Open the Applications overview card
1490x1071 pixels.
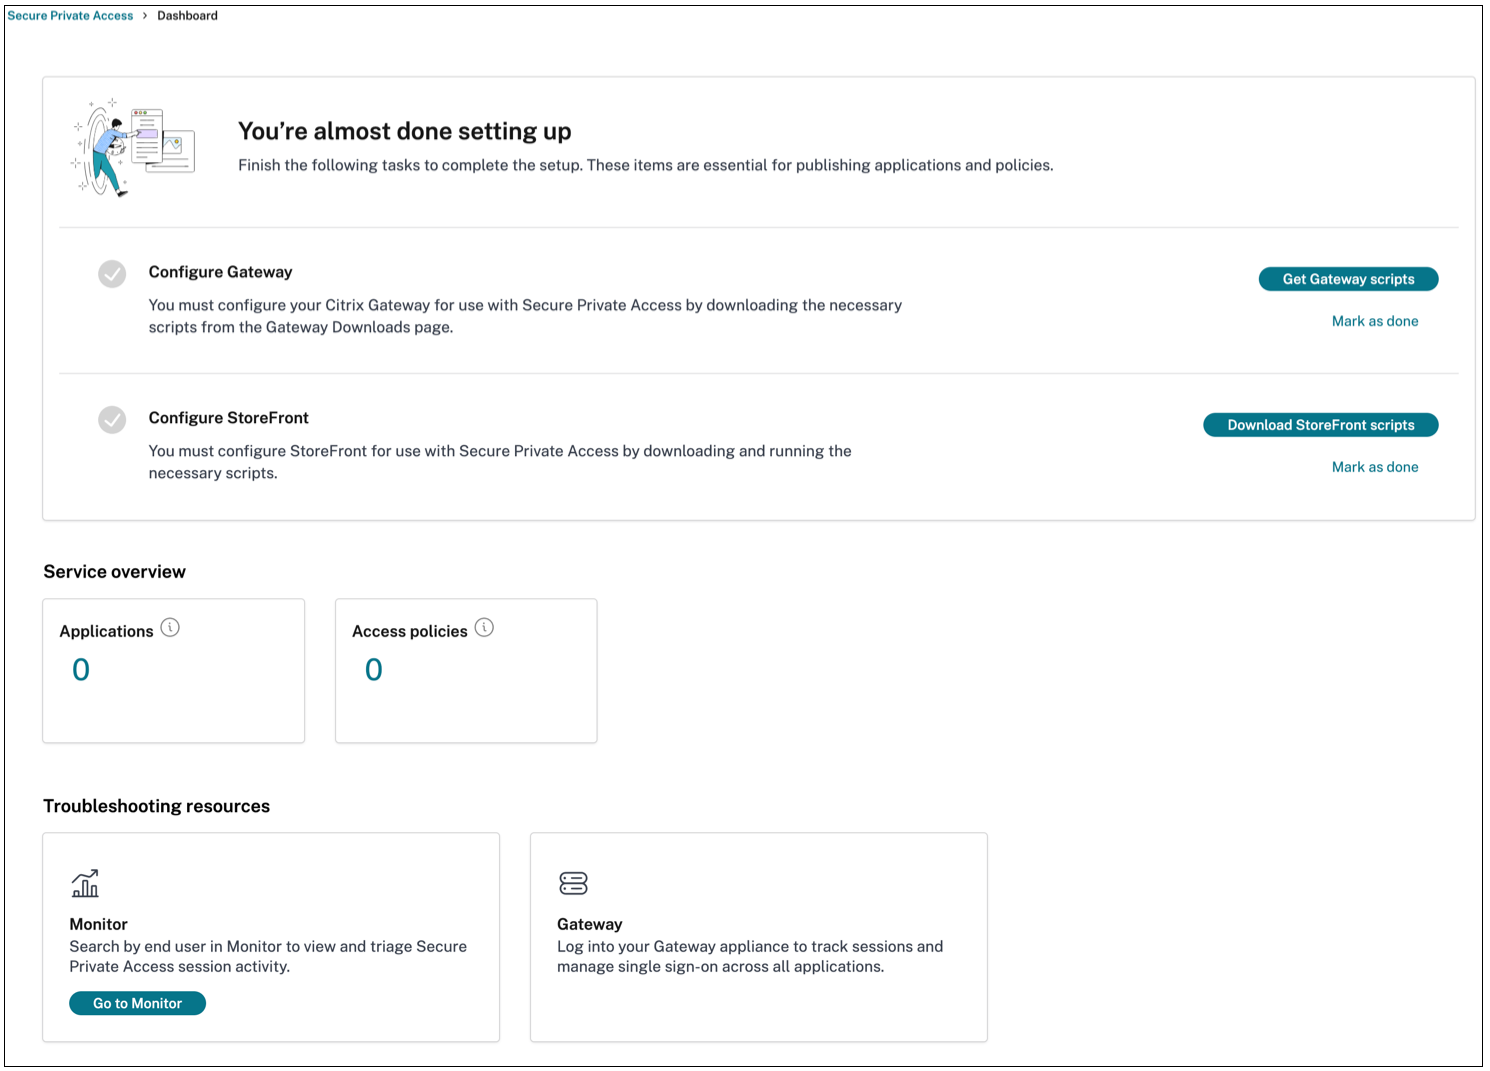tap(173, 700)
